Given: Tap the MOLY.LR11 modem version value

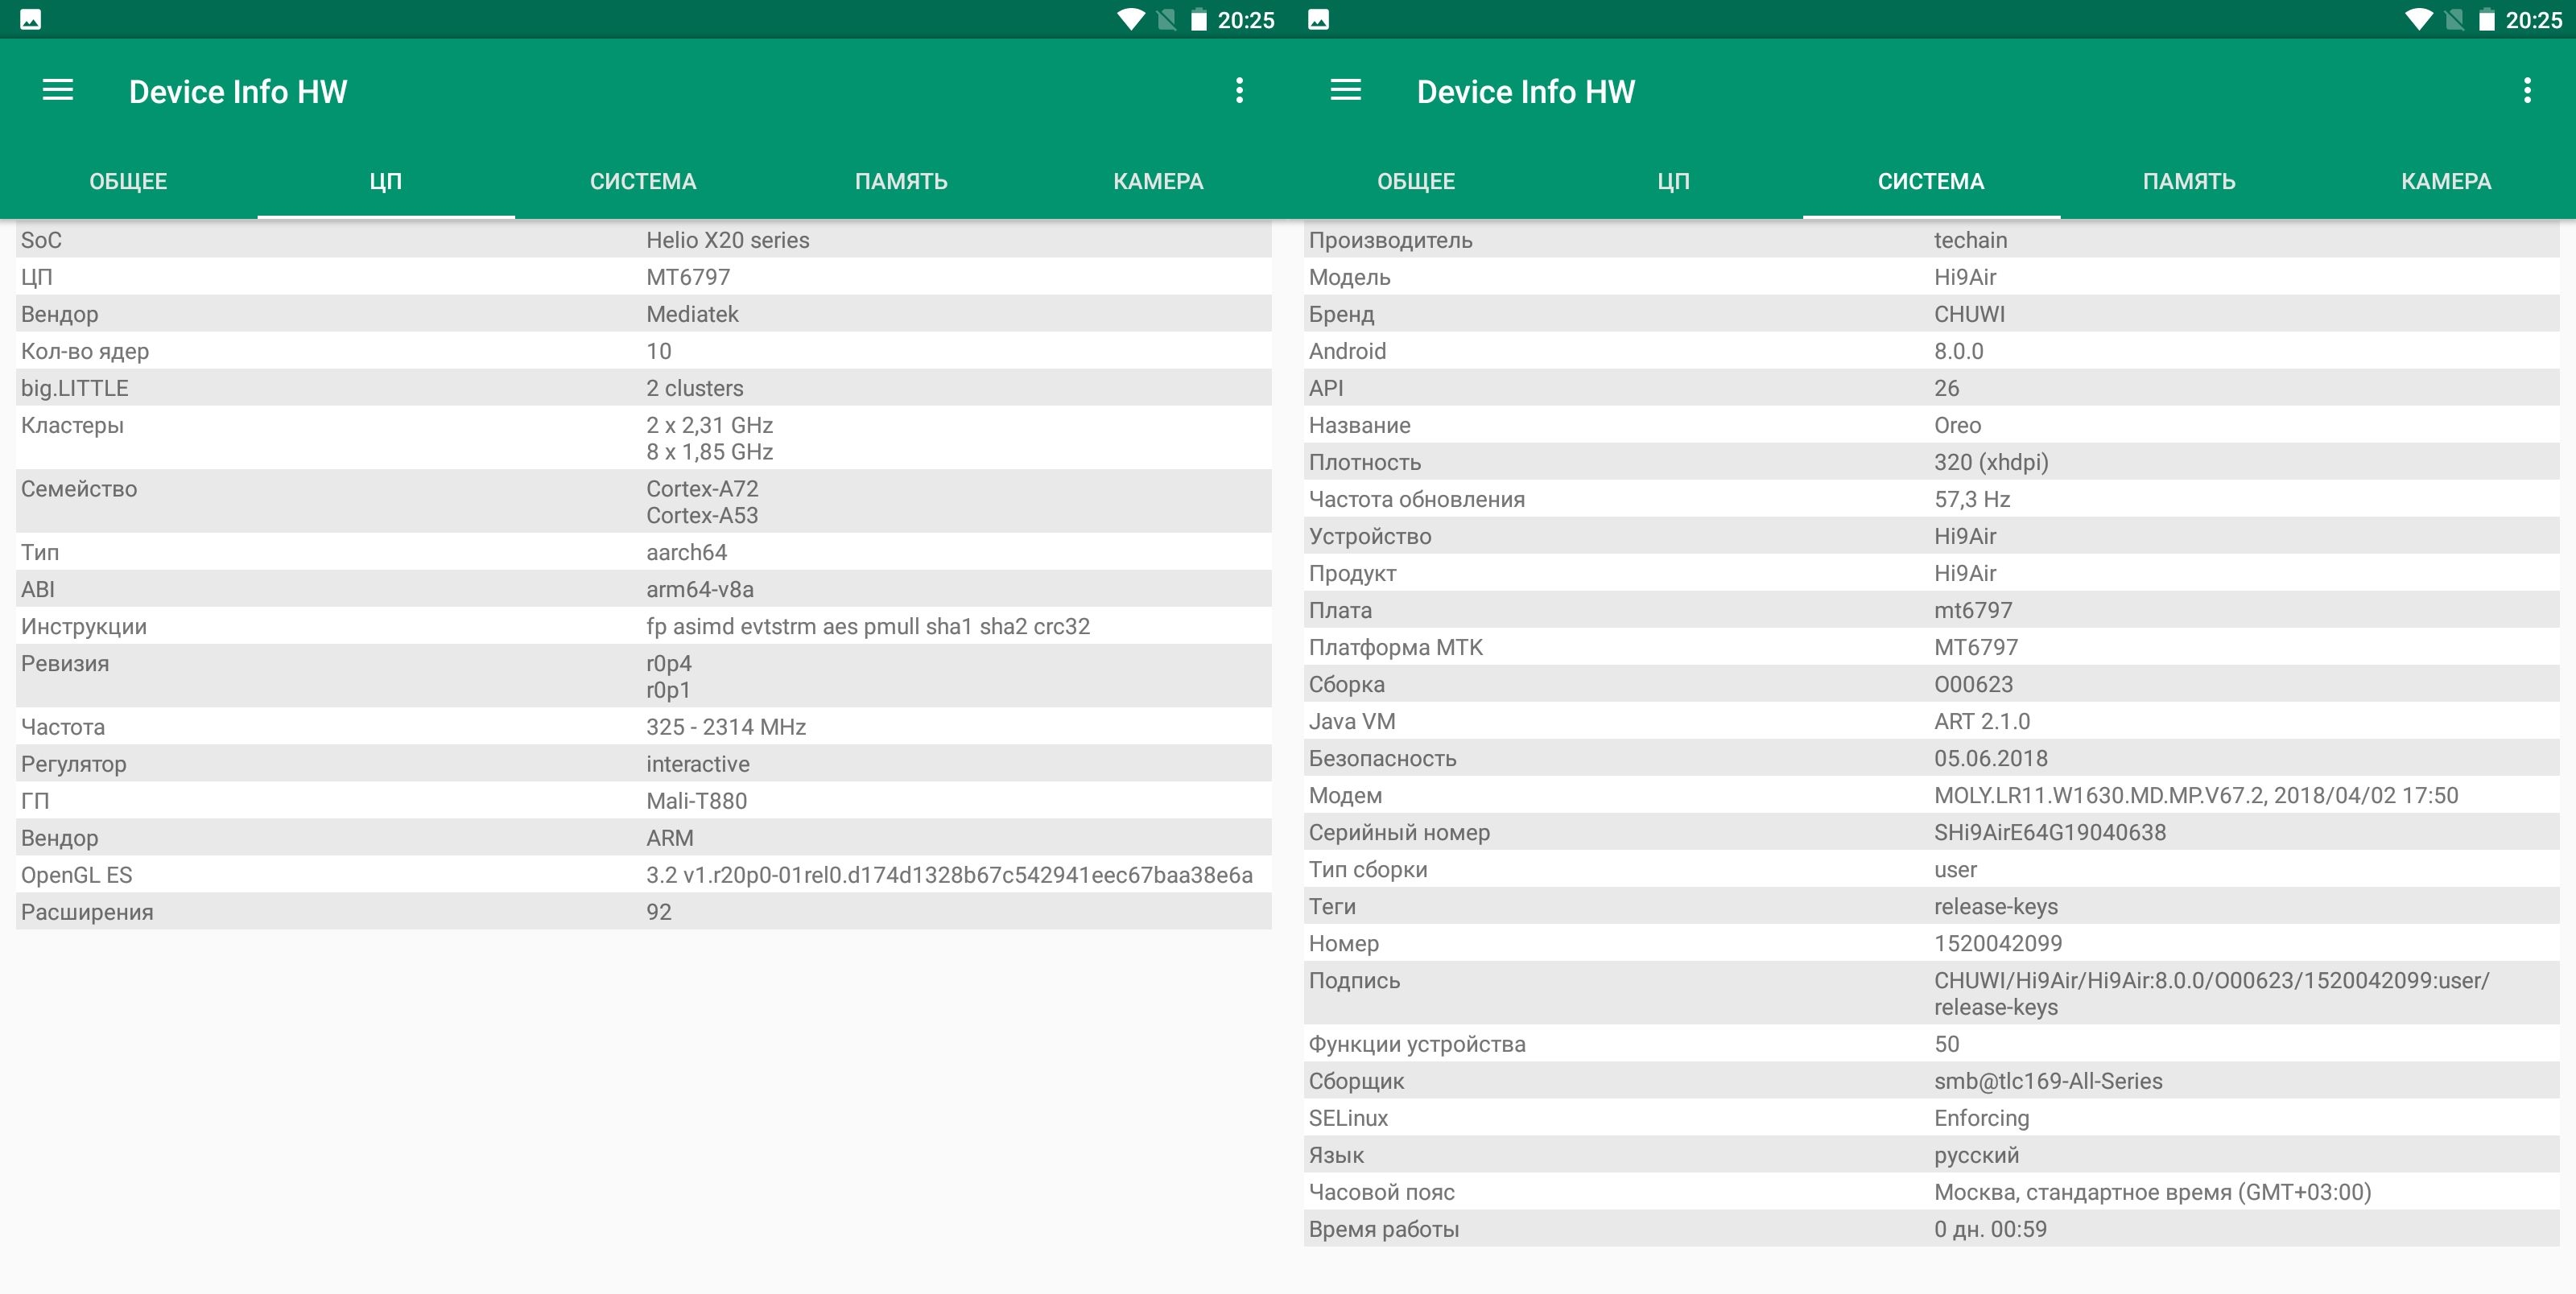Looking at the screenshot, I should click(2196, 795).
